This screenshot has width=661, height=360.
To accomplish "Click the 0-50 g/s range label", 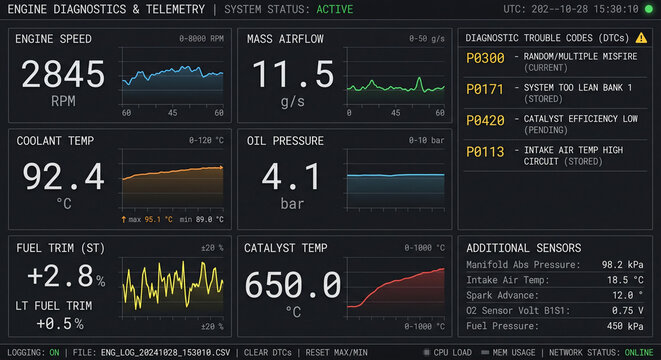I will tap(427, 39).
